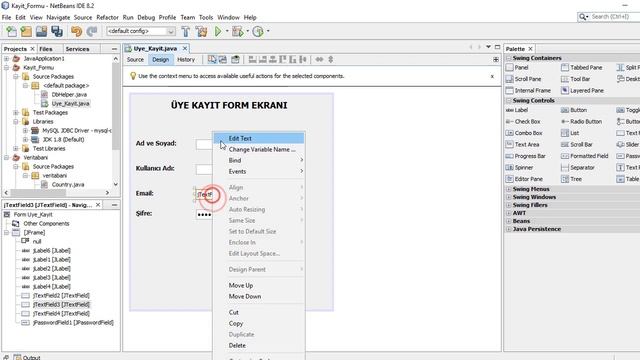Open the default config dropdown

[x=141, y=31]
